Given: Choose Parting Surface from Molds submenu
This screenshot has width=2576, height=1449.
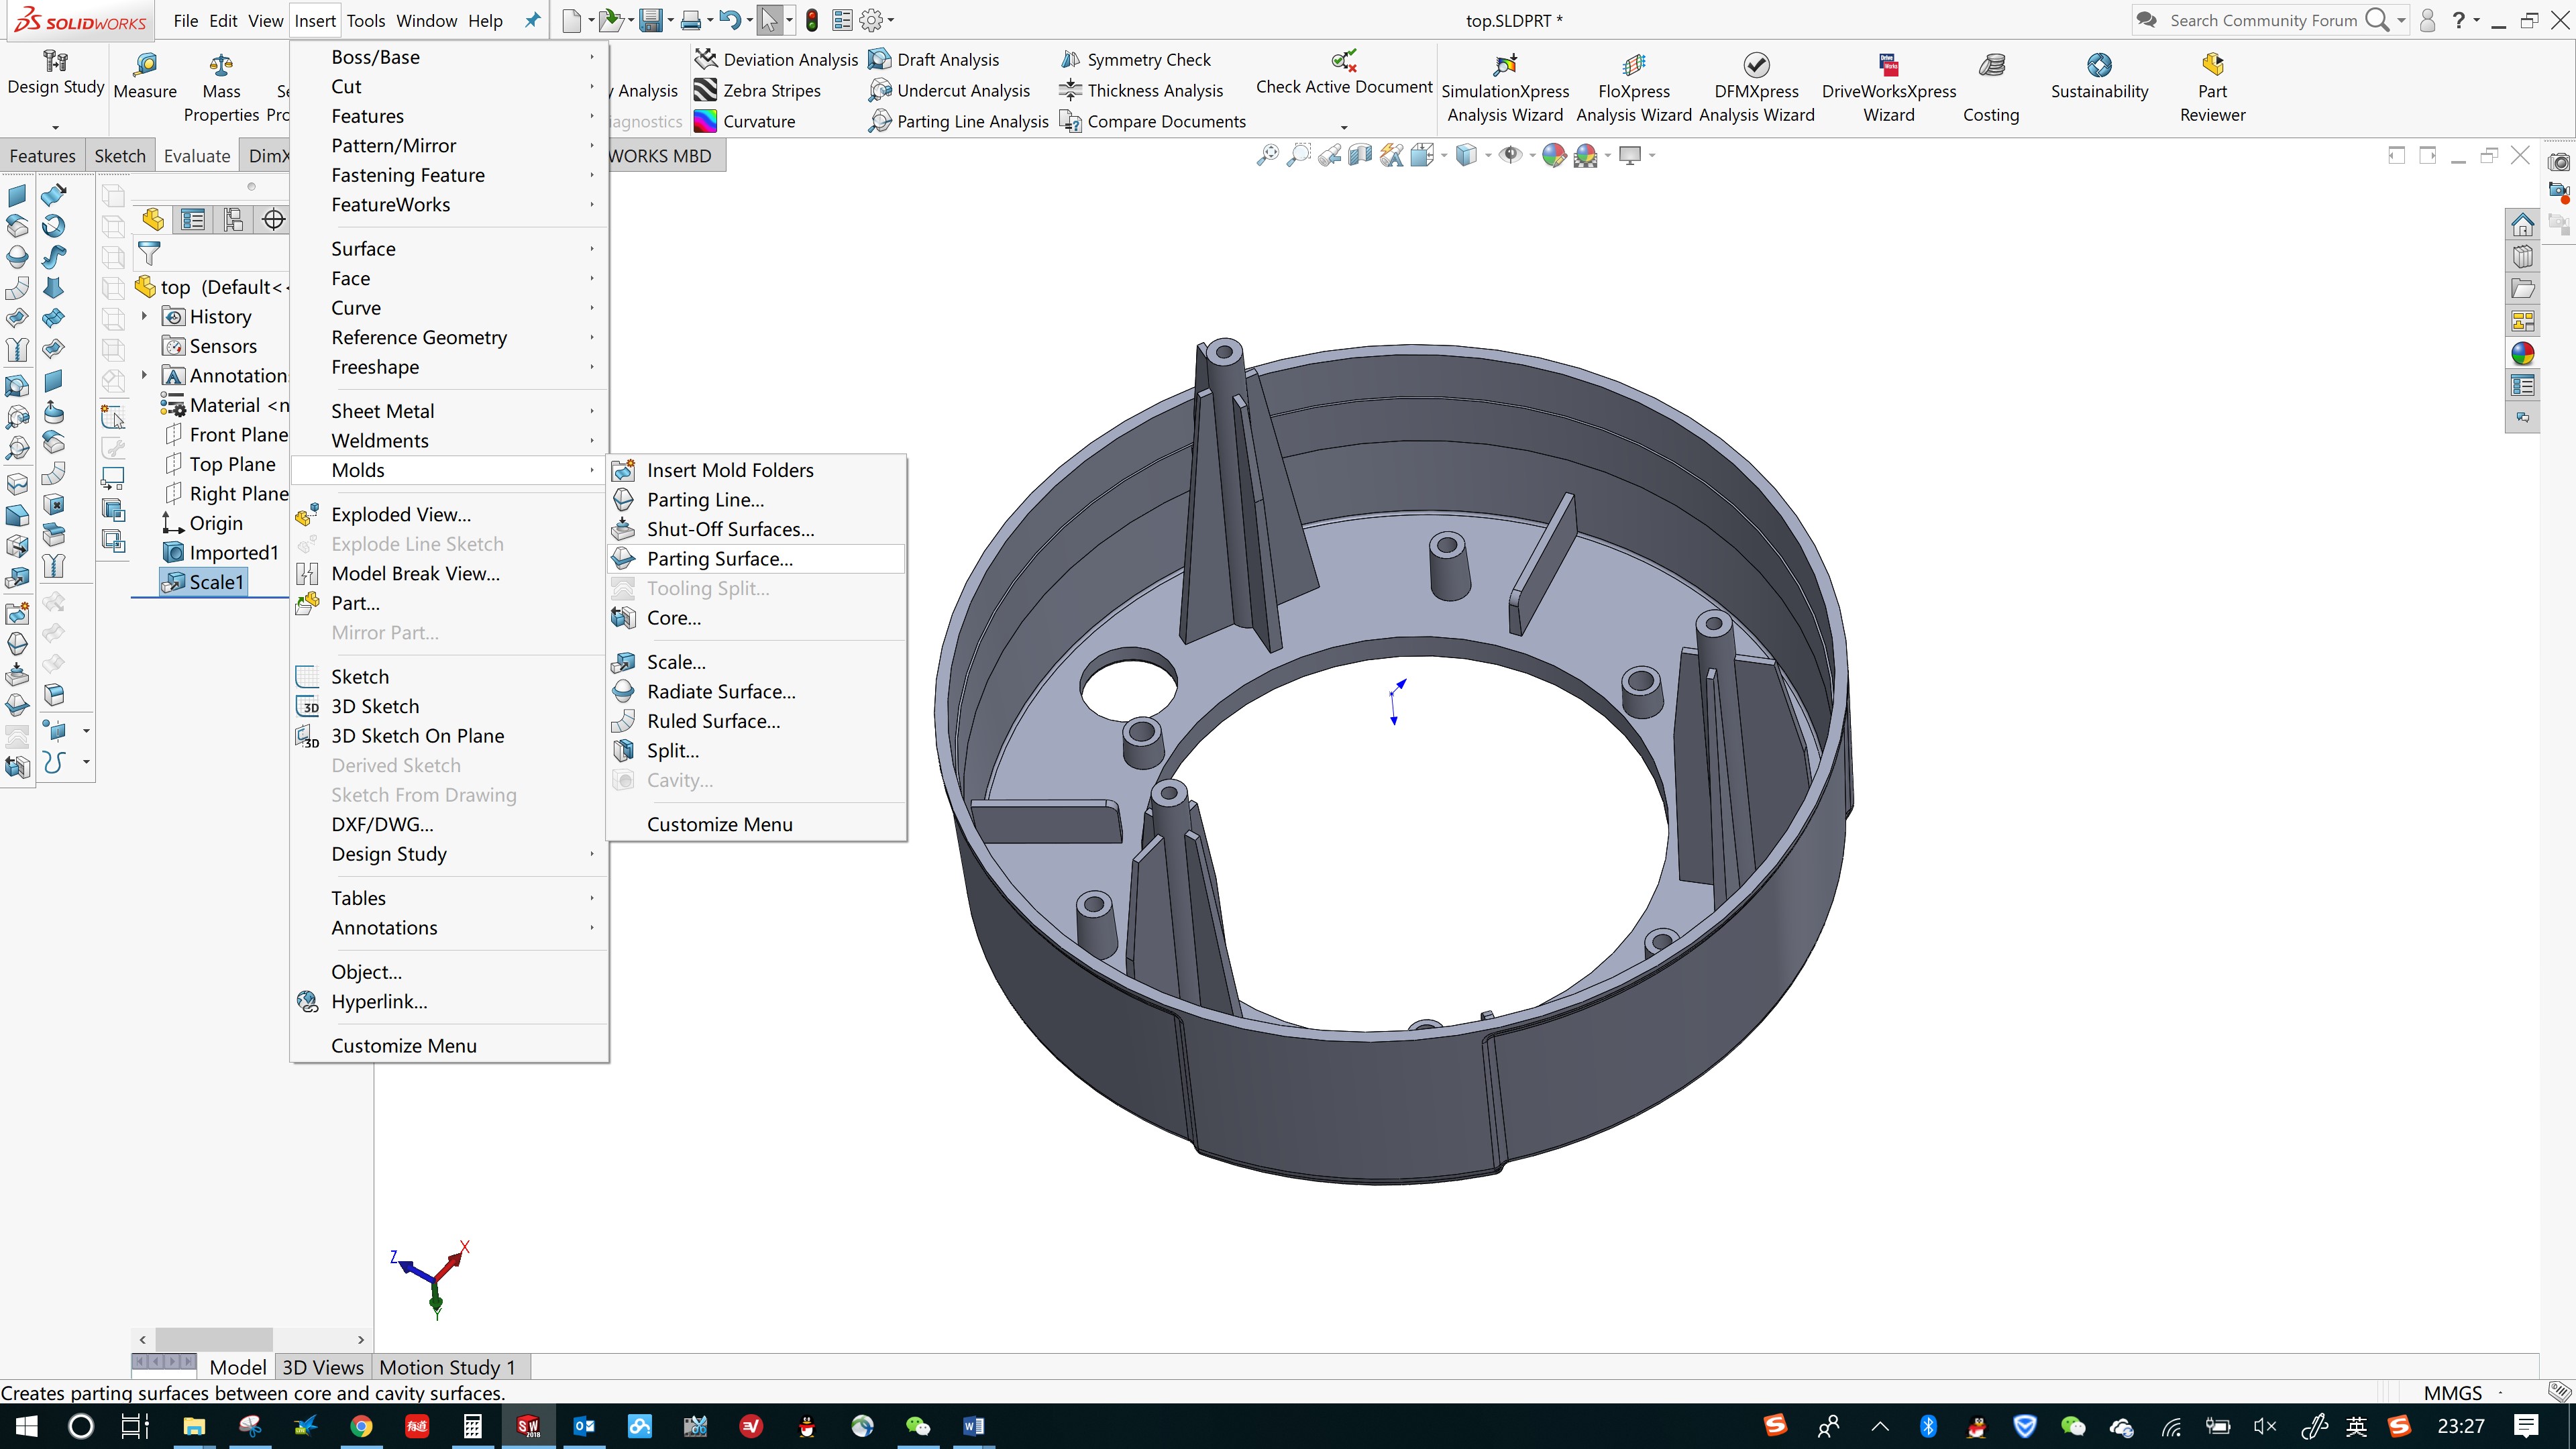Looking at the screenshot, I should click(x=719, y=558).
